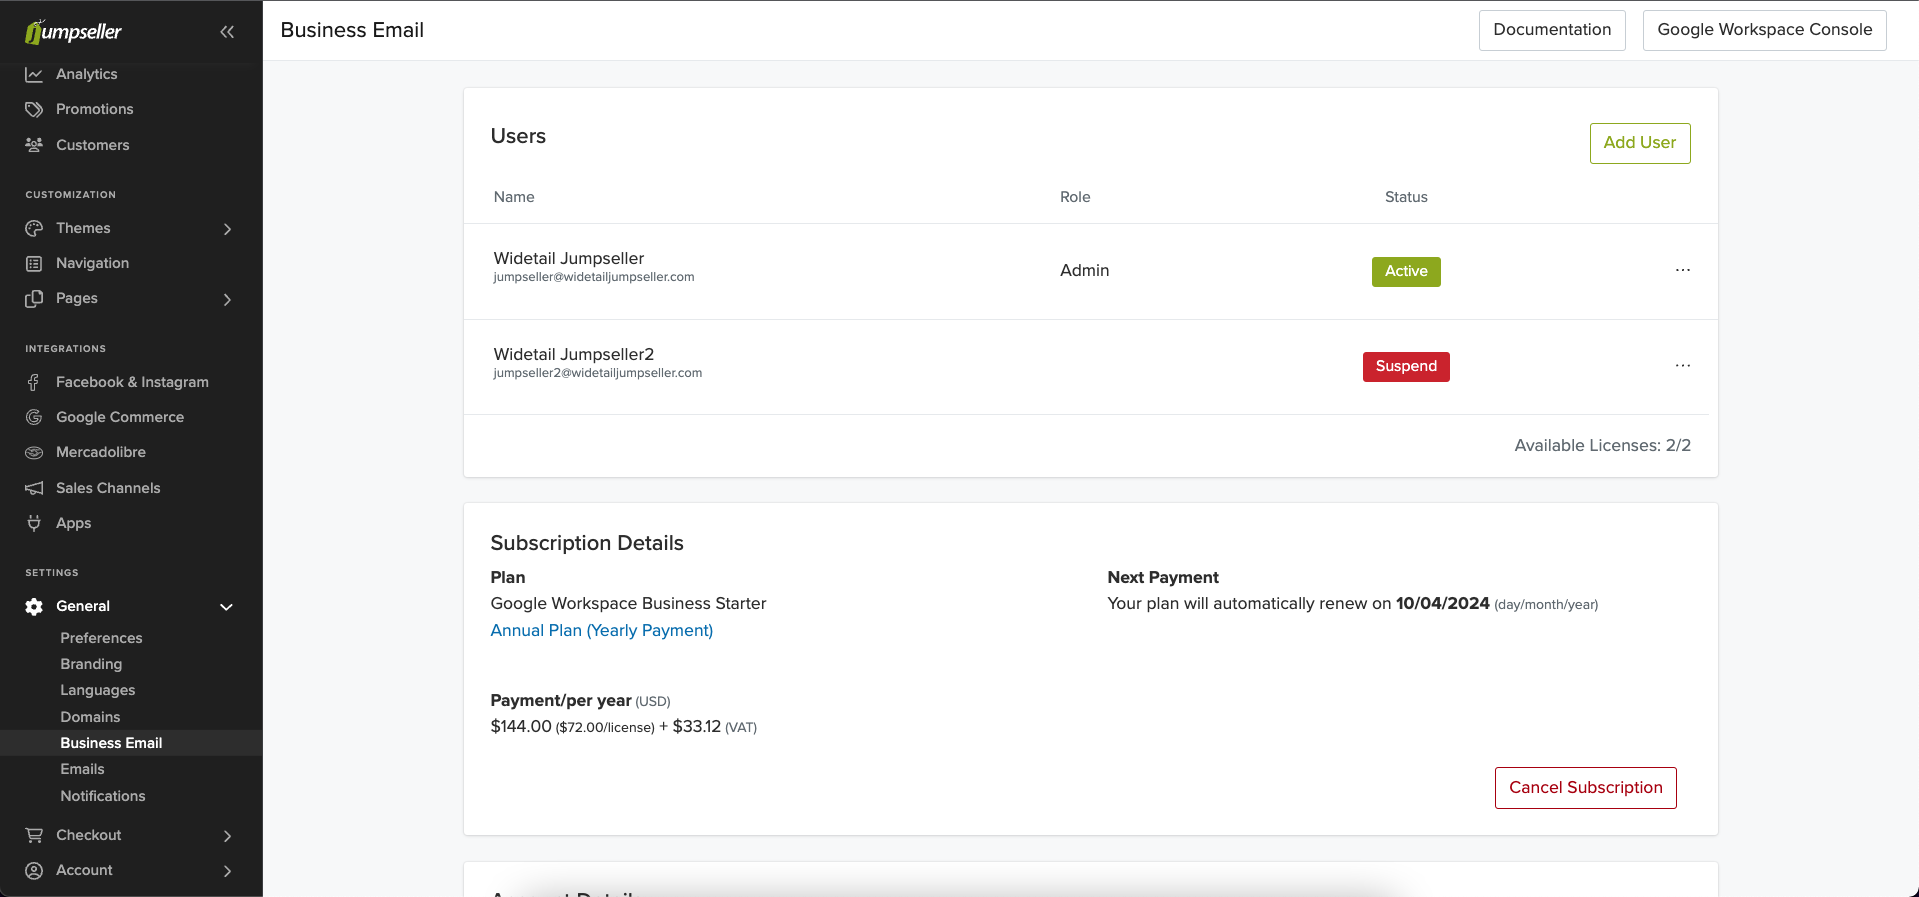Click the $144.00 yearly payment amount

tap(521, 726)
